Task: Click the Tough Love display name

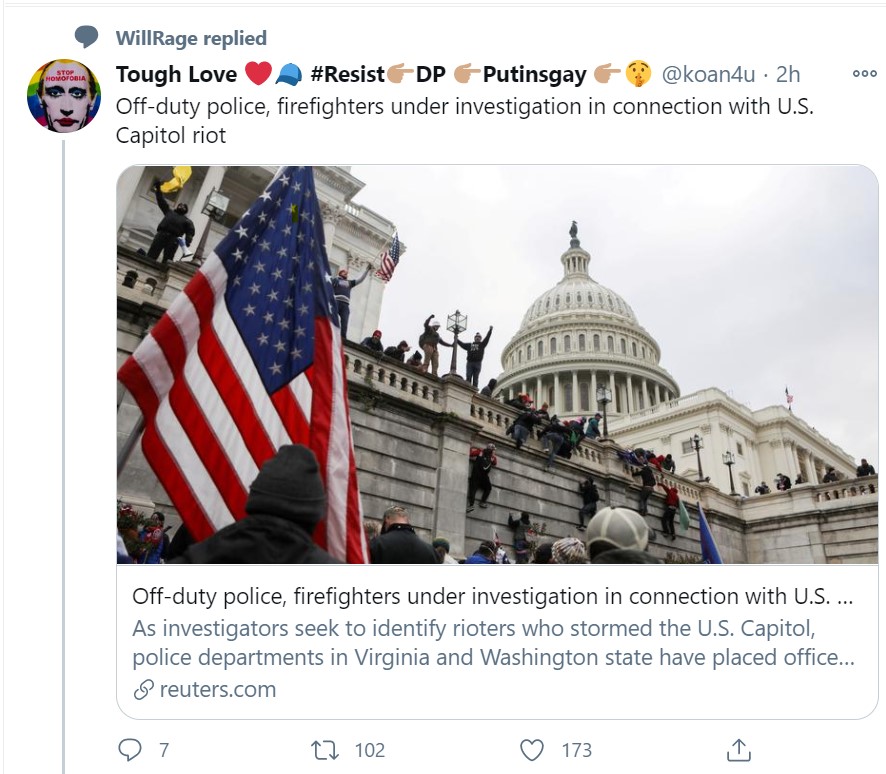Action: tap(176, 74)
